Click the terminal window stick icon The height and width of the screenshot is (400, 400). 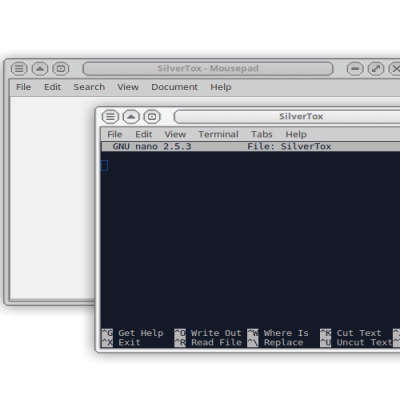pyautogui.click(x=152, y=117)
